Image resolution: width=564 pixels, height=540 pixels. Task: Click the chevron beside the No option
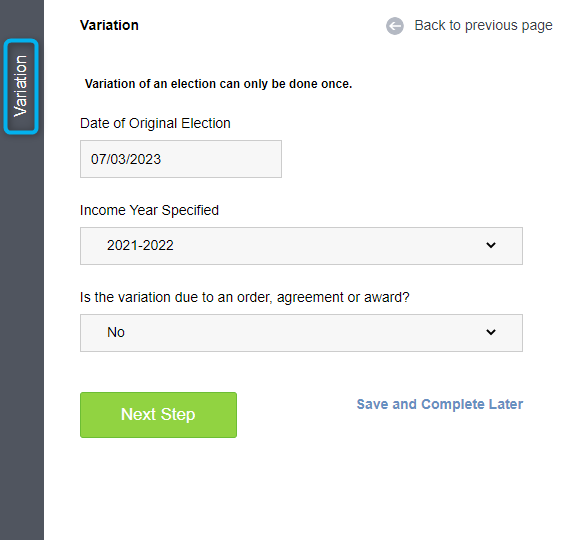(491, 332)
